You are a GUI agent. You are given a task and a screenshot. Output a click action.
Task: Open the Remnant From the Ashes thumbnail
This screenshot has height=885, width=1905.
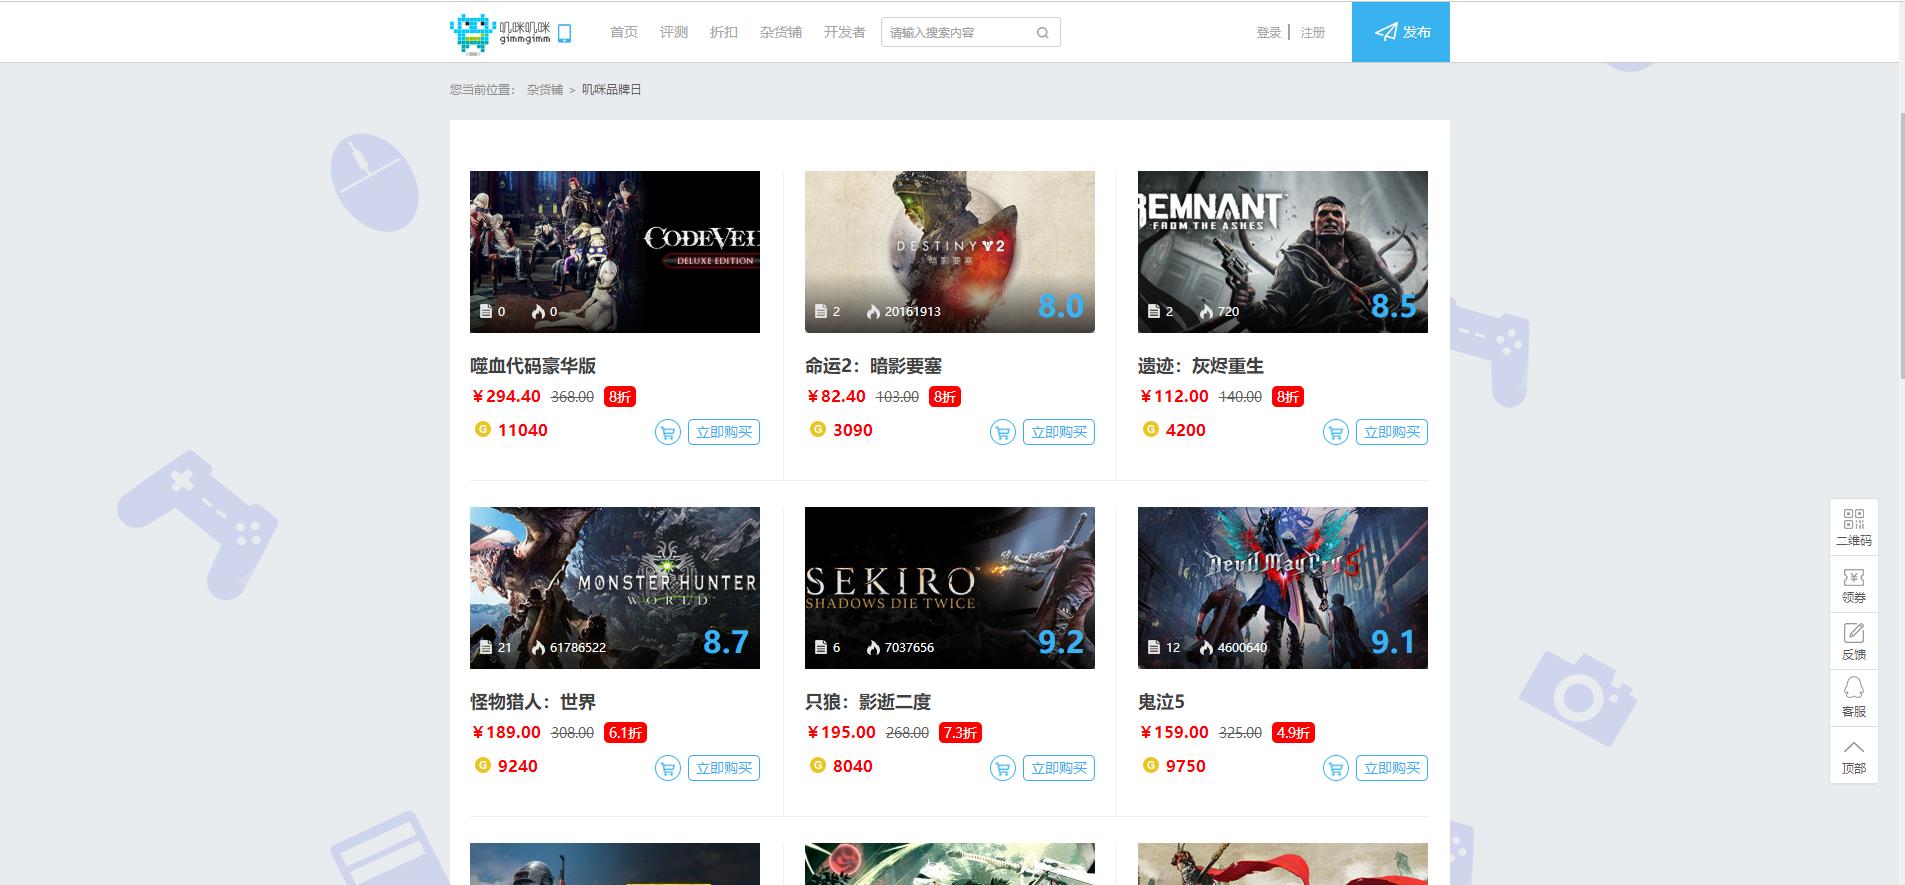tap(1283, 252)
